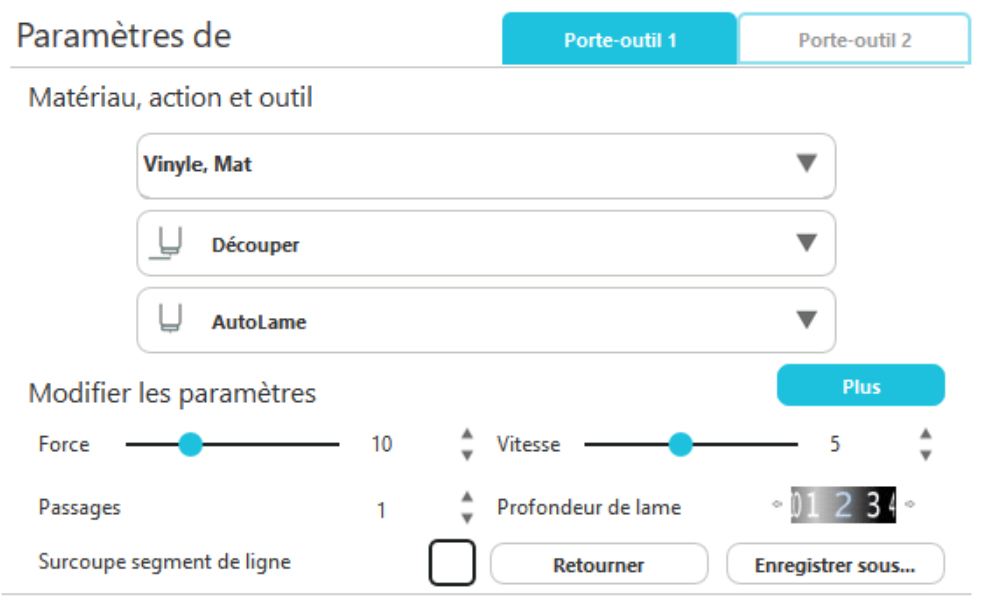Decrease Vitesse with the down arrow
Screen dimensions: 982x607
click(x=926, y=454)
